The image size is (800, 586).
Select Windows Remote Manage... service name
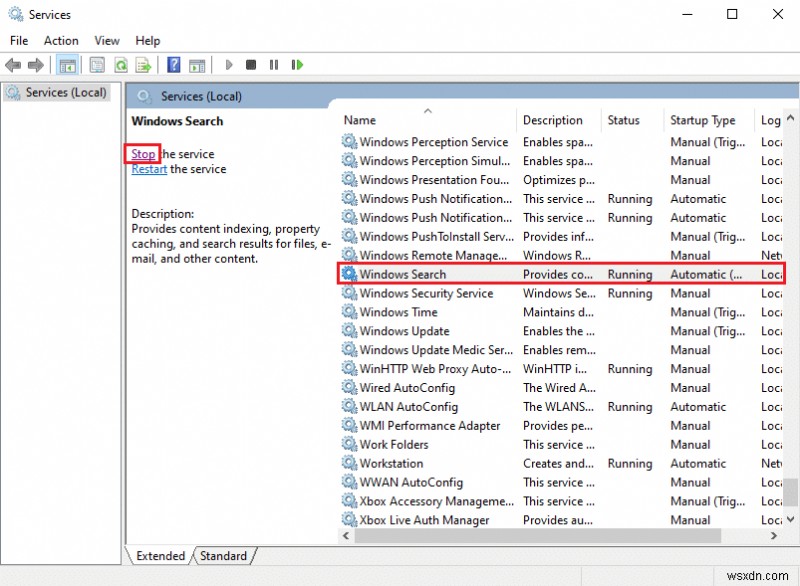click(433, 255)
